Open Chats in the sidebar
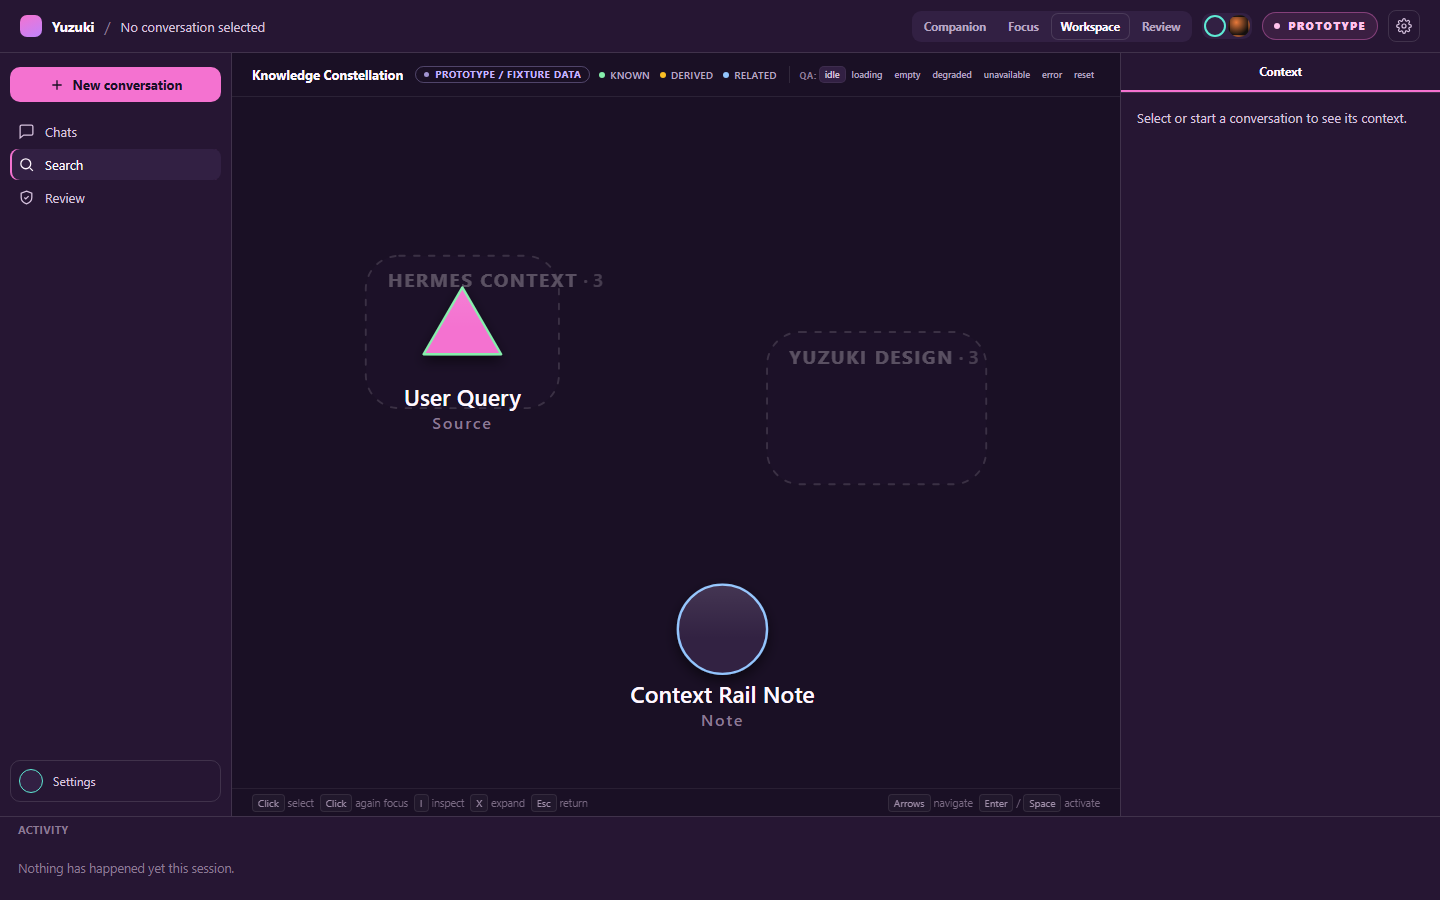 [x=115, y=132]
